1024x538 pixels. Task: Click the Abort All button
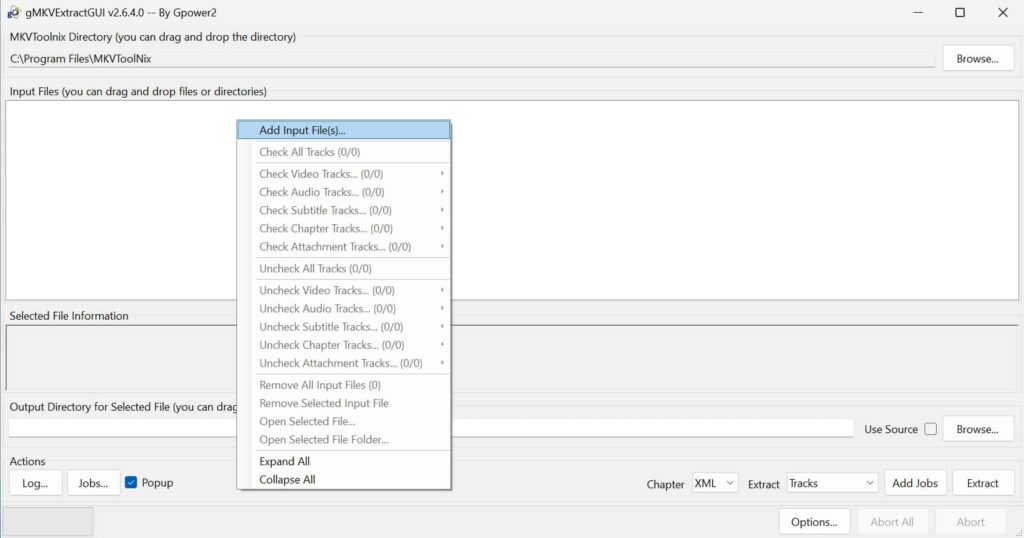(x=891, y=522)
